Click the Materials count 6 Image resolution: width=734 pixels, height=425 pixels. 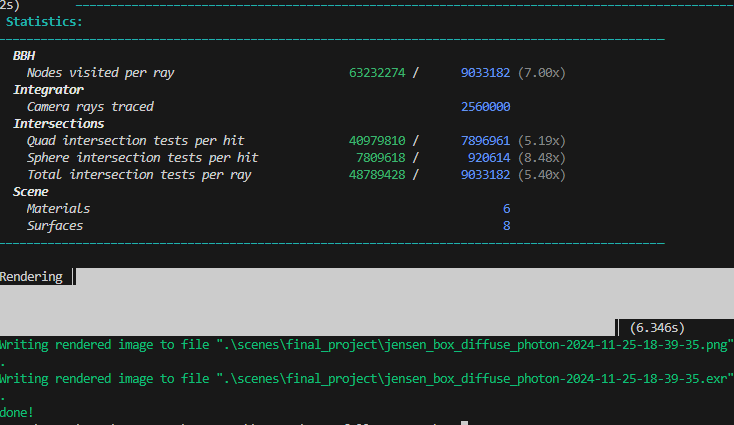506,209
